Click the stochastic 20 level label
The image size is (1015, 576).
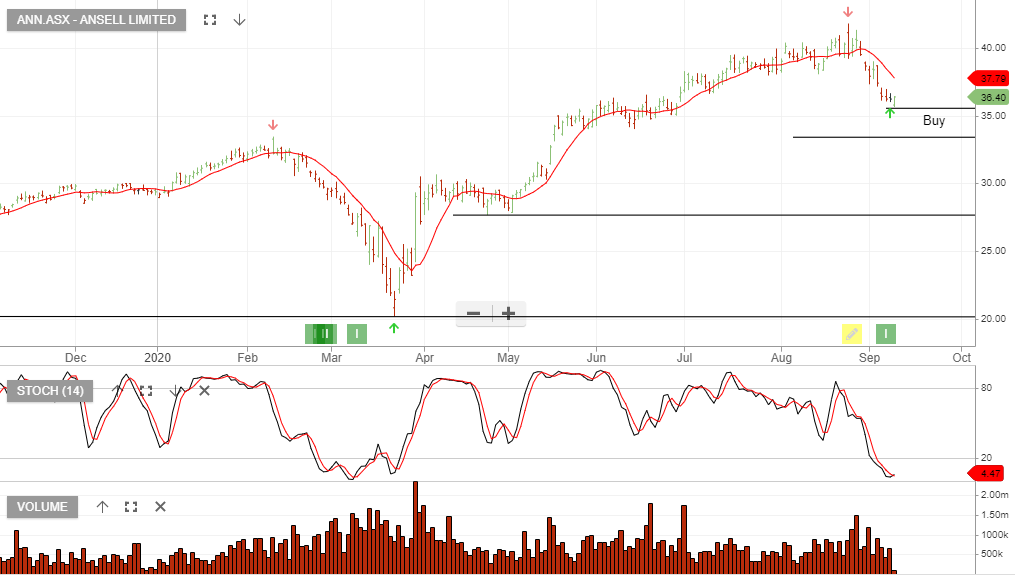986,458
